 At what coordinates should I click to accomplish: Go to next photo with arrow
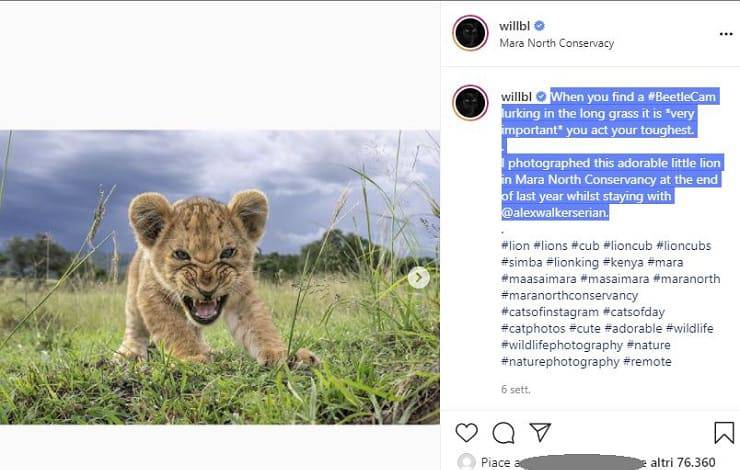pos(419,278)
